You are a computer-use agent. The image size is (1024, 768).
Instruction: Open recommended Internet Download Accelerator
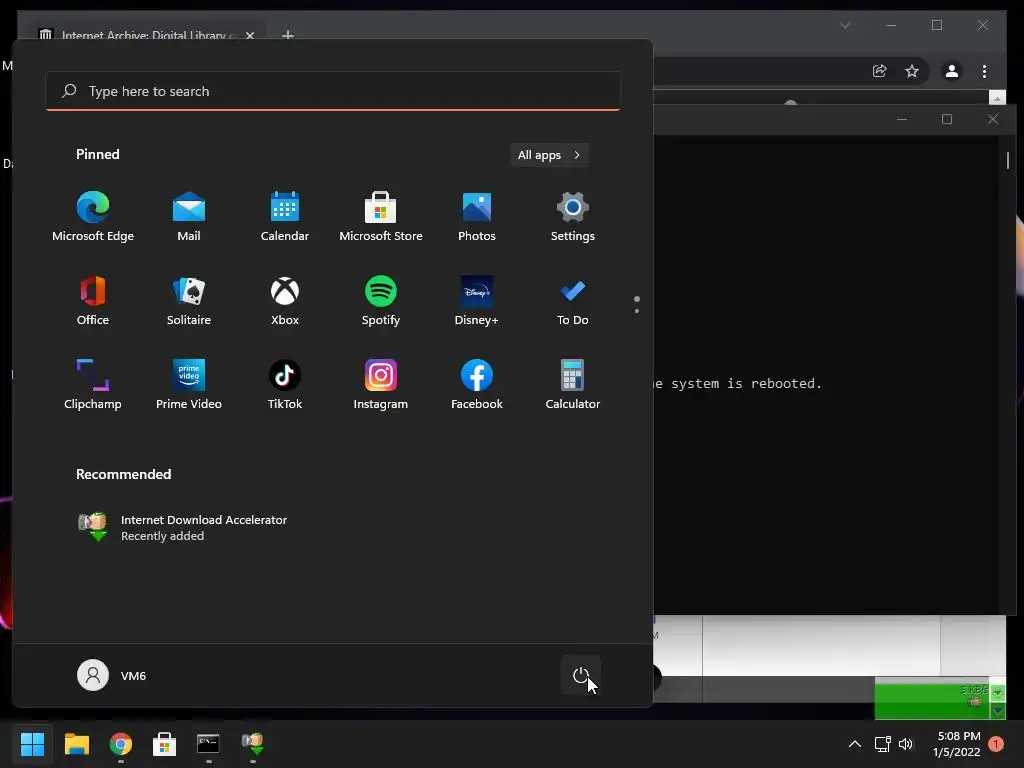(x=183, y=528)
